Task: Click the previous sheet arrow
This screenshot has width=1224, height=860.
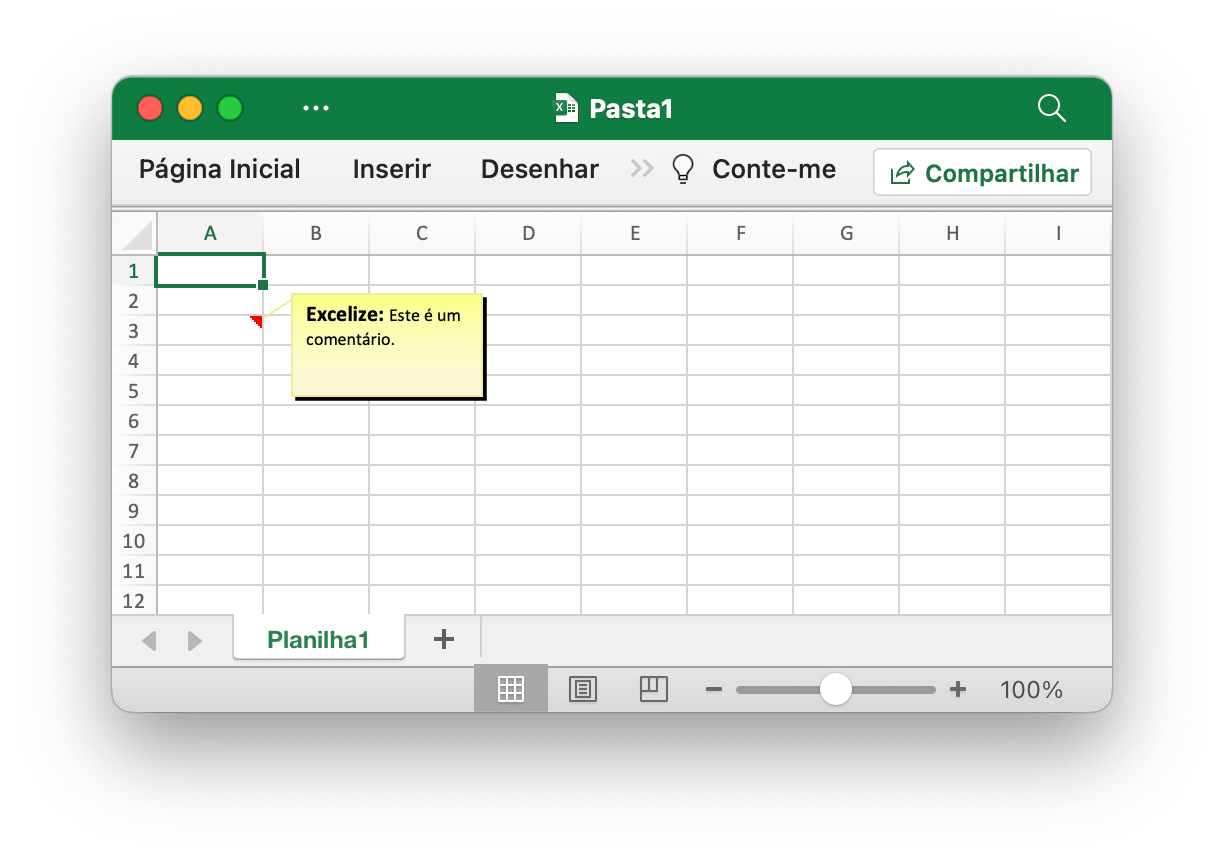Action: 150,640
